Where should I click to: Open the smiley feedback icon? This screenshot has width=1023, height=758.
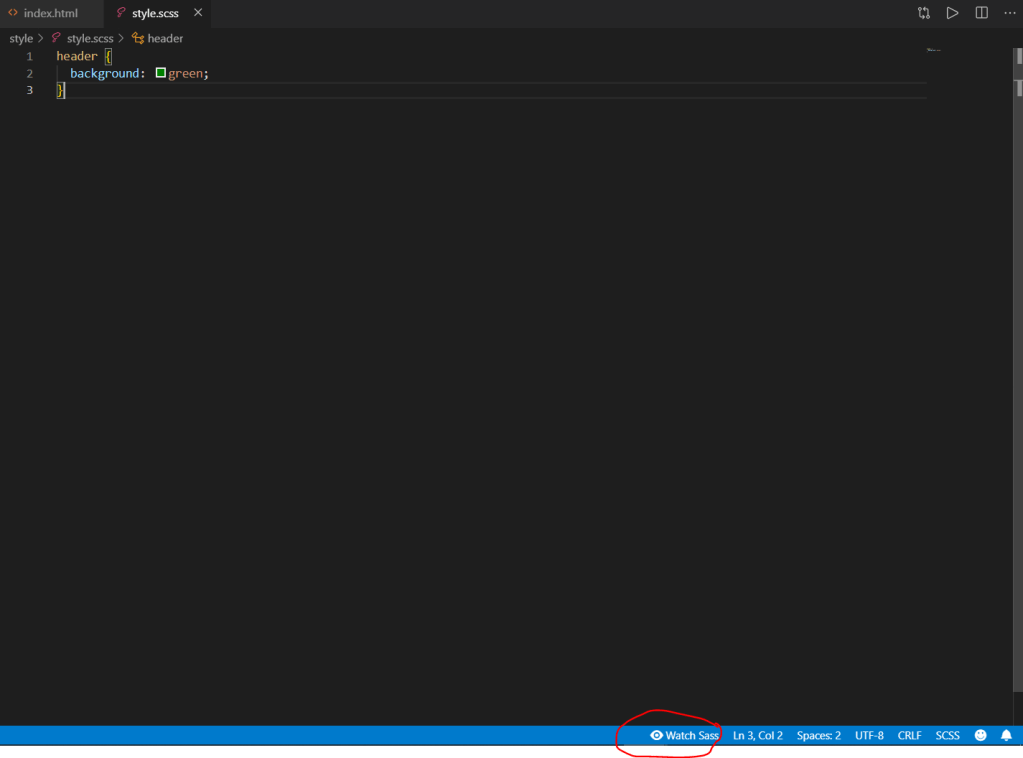tap(980, 735)
